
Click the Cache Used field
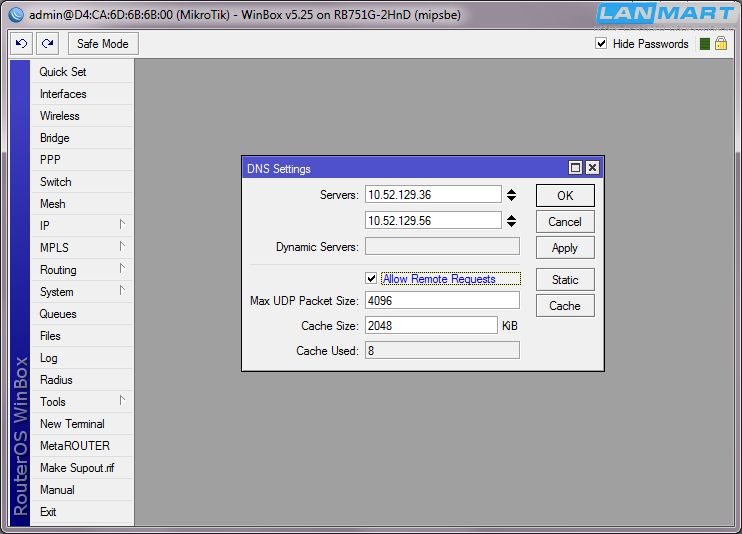pos(442,351)
